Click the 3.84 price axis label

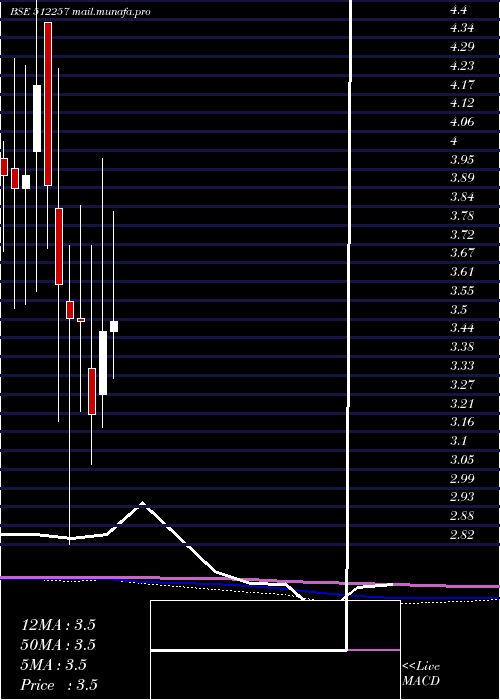pyautogui.click(x=462, y=197)
